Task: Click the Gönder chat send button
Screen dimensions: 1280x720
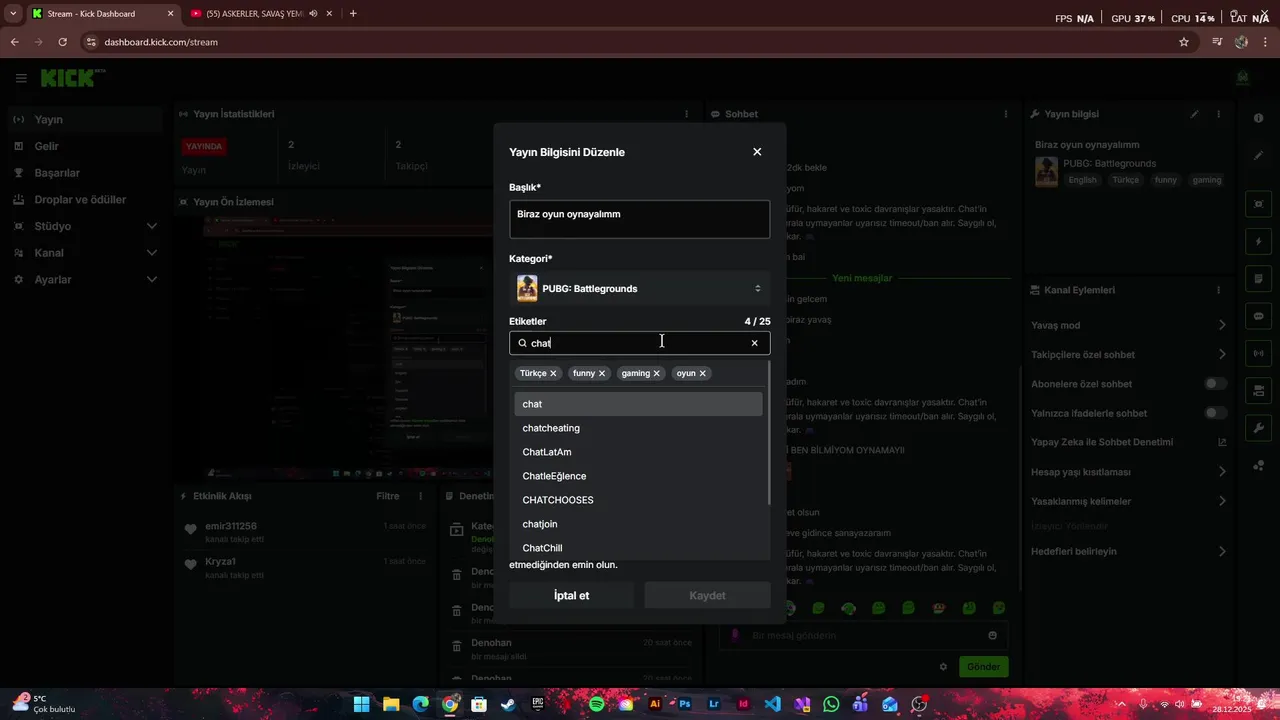Action: 983,667
